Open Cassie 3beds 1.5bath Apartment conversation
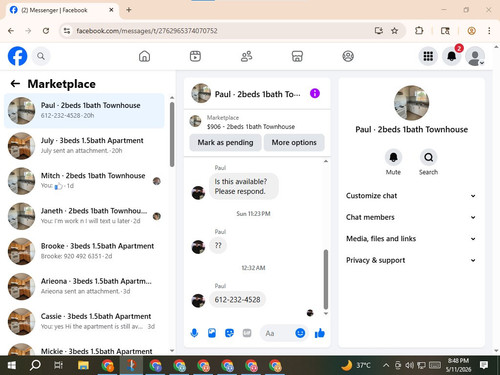 point(84,322)
